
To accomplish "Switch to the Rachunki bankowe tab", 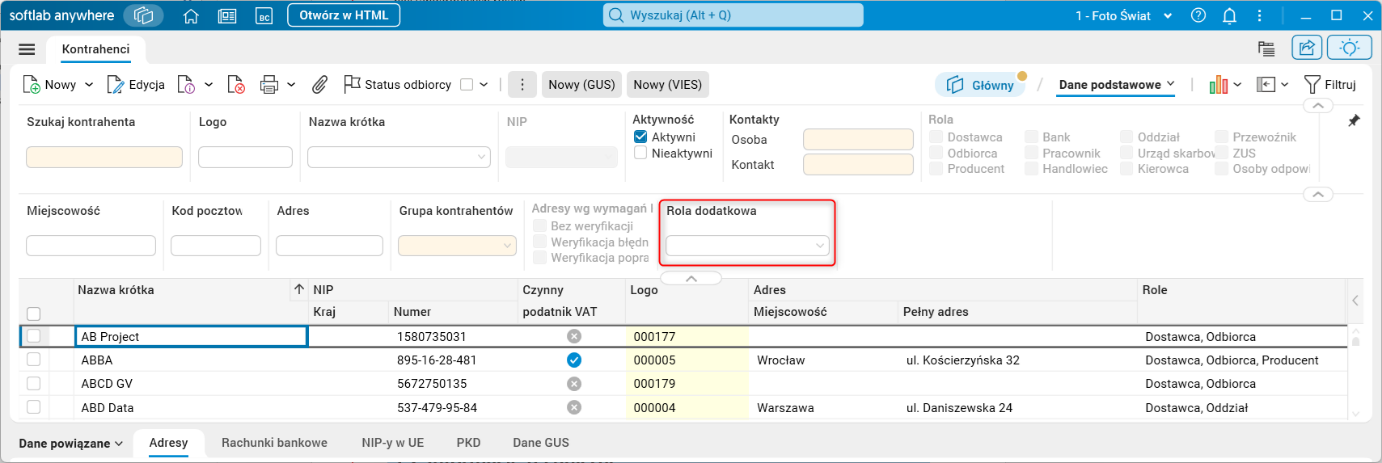I will coord(274,443).
